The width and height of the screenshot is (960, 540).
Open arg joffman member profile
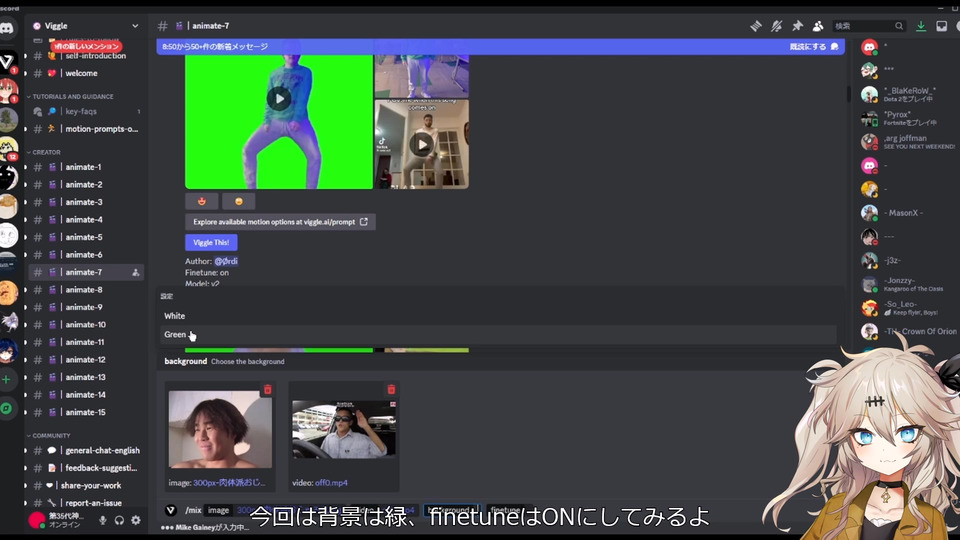pos(909,142)
